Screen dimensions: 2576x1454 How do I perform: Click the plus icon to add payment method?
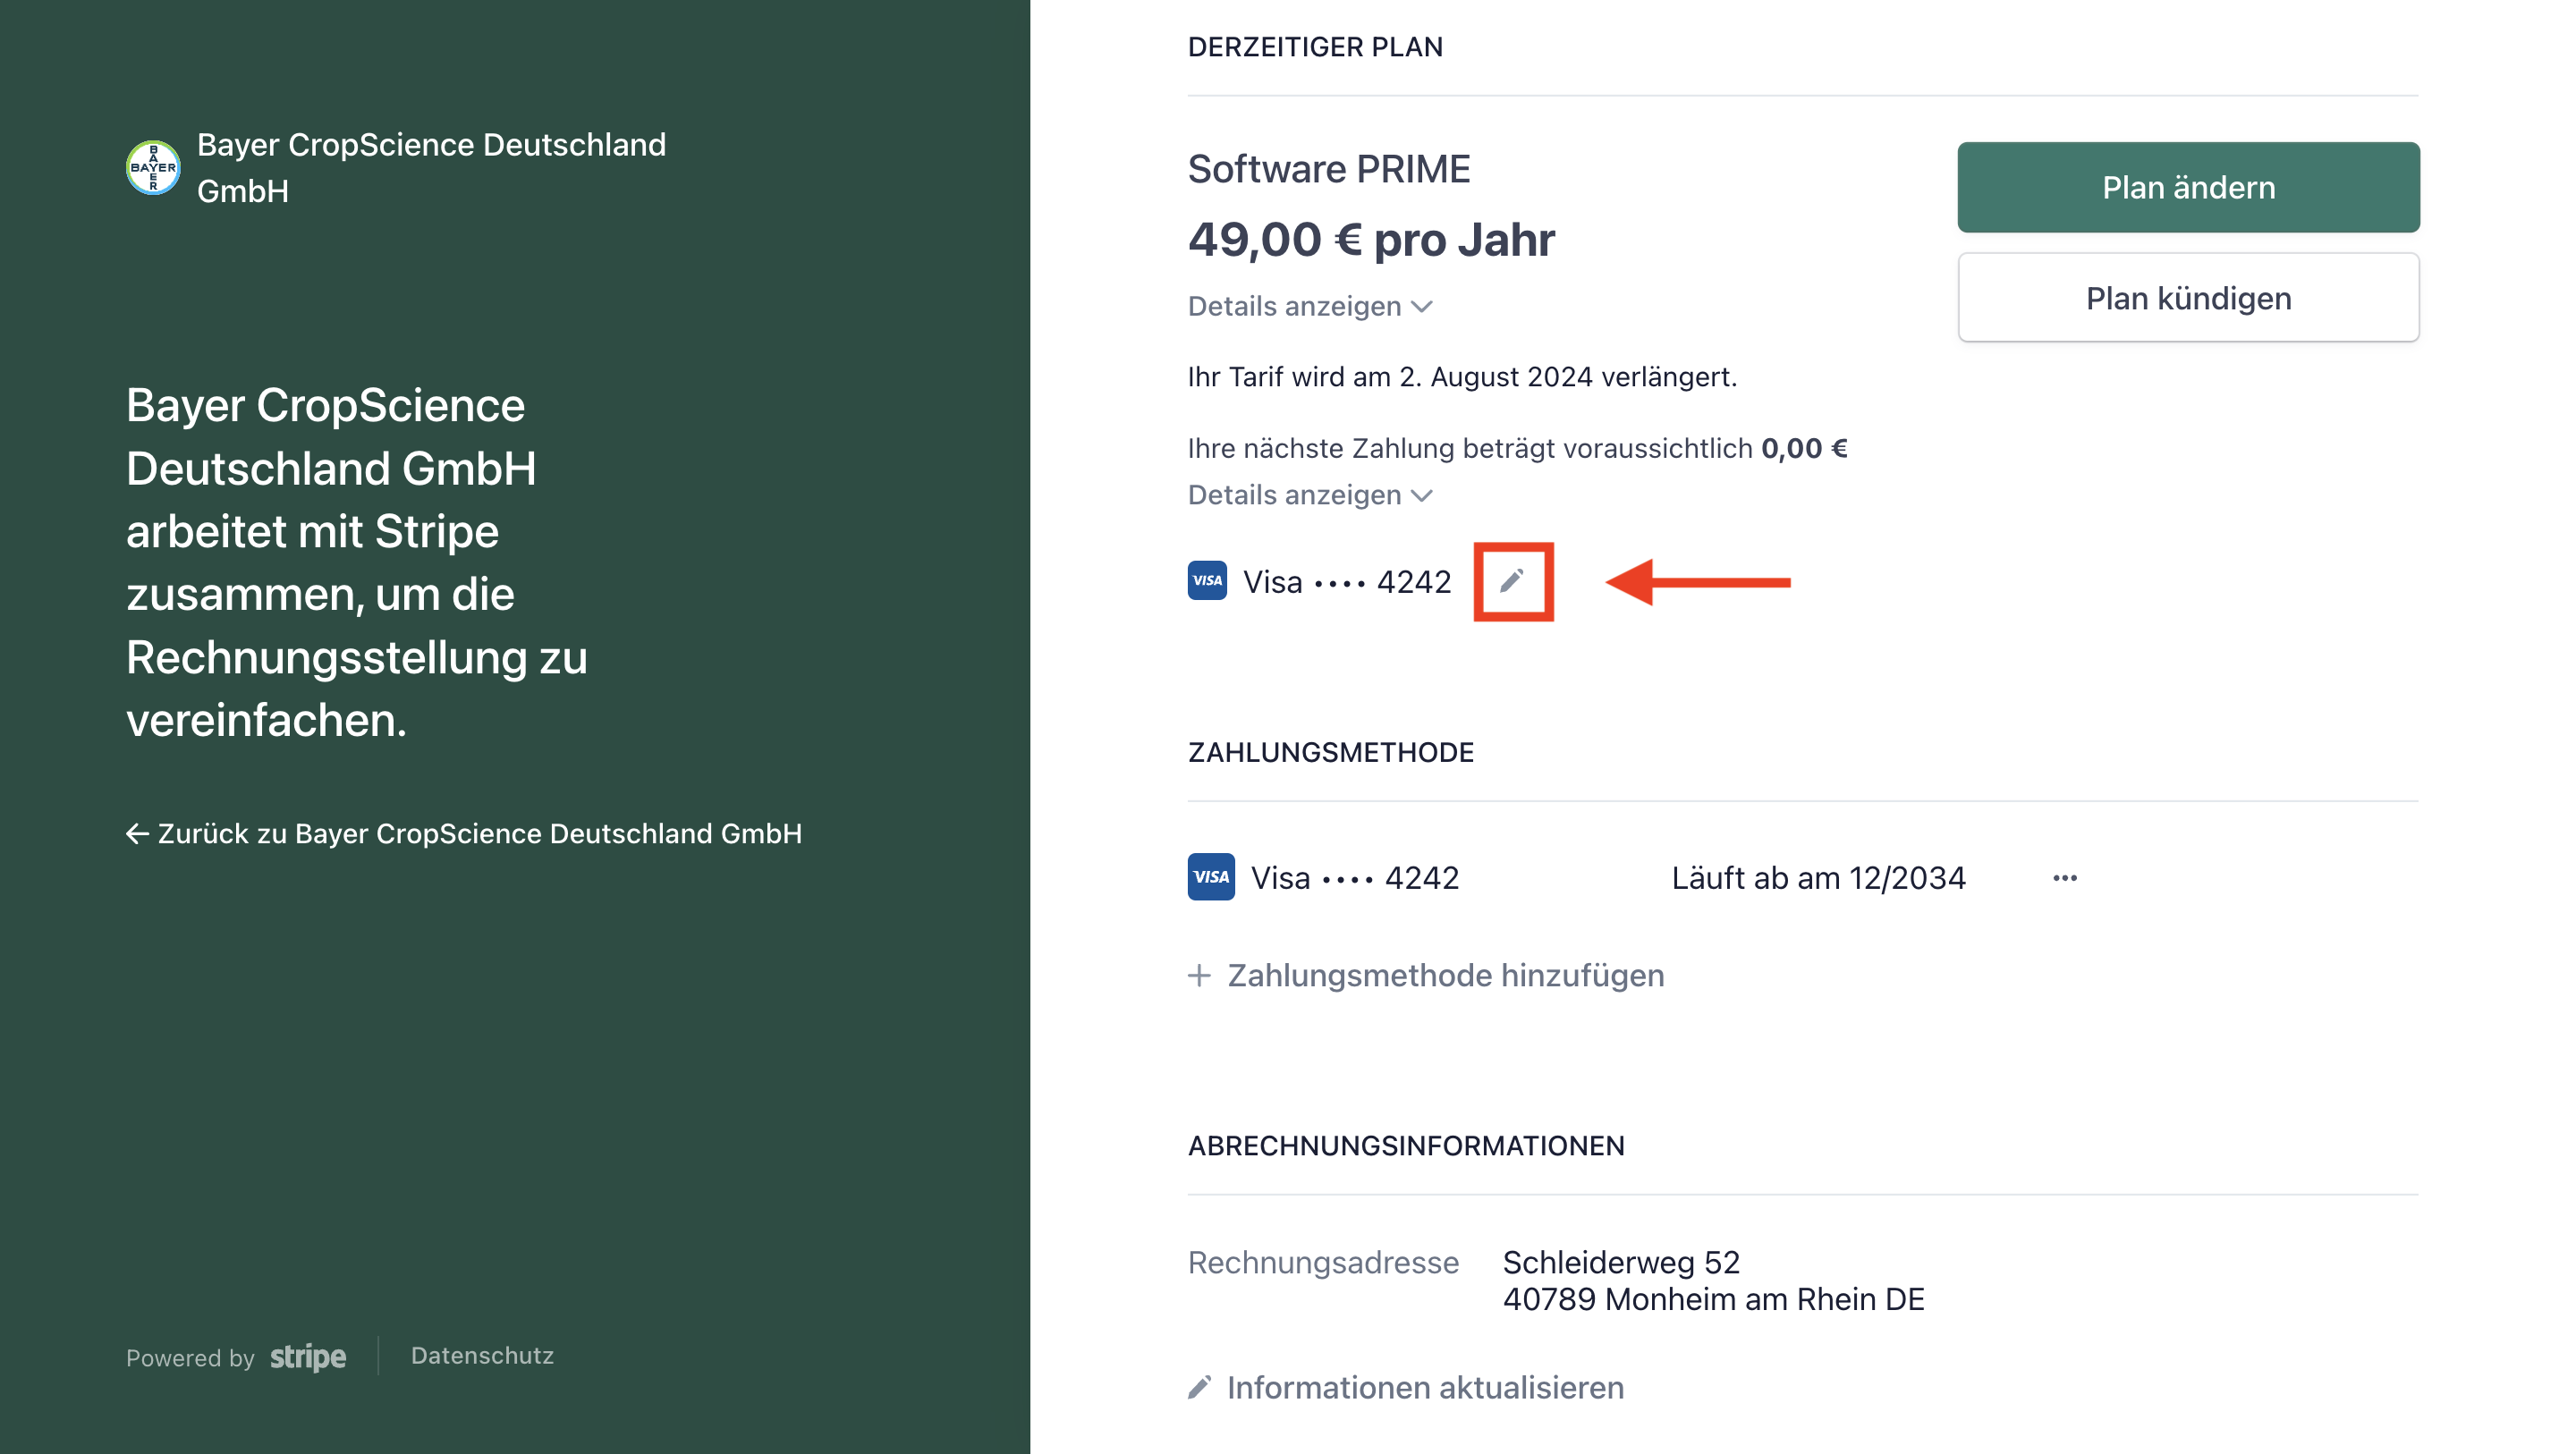pos(1199,975)
